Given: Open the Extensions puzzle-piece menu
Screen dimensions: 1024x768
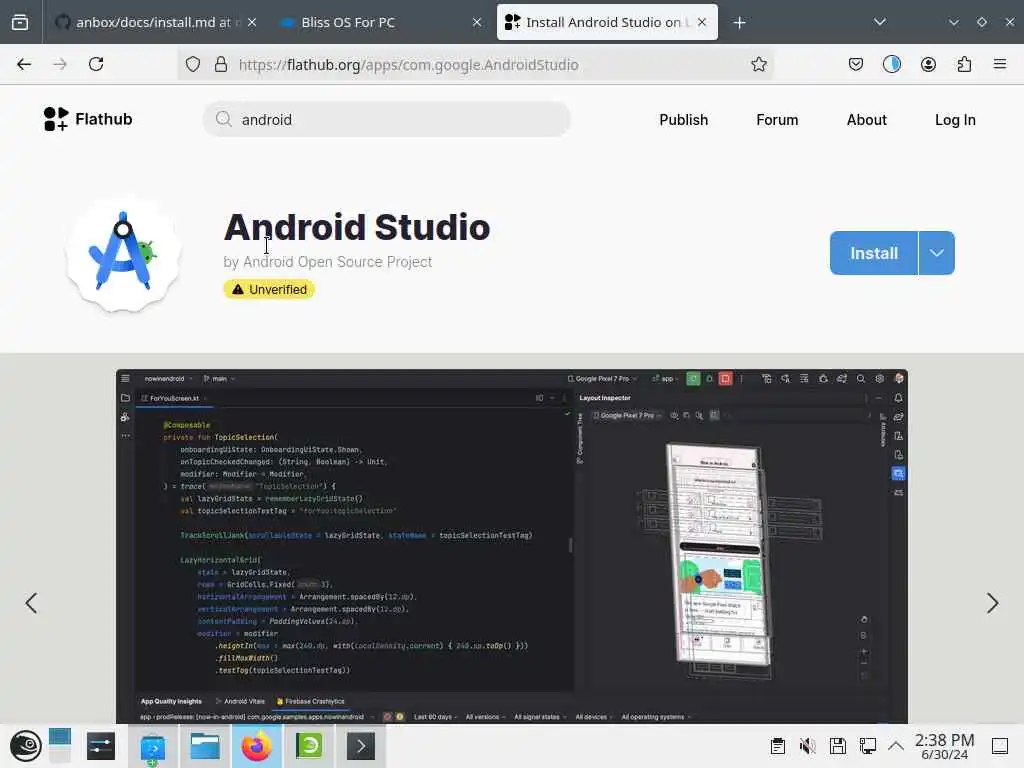Looking at the screenshot, I should click(x=964, y=64).
